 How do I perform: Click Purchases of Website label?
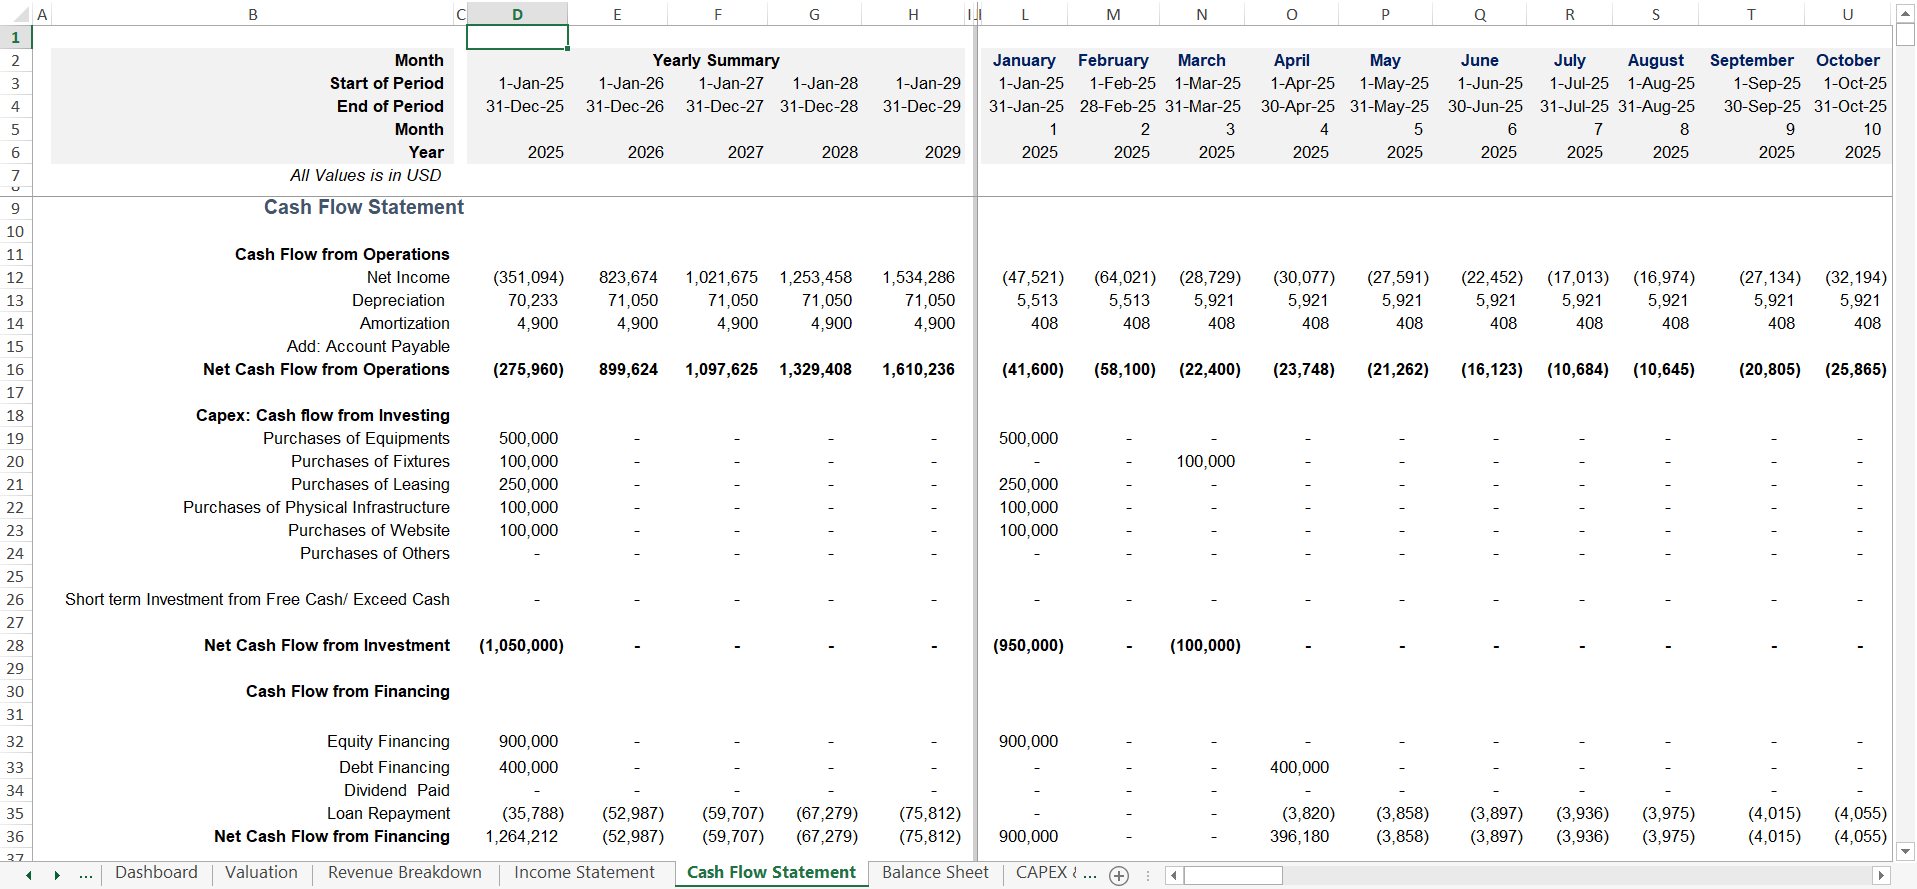(369, 530)
